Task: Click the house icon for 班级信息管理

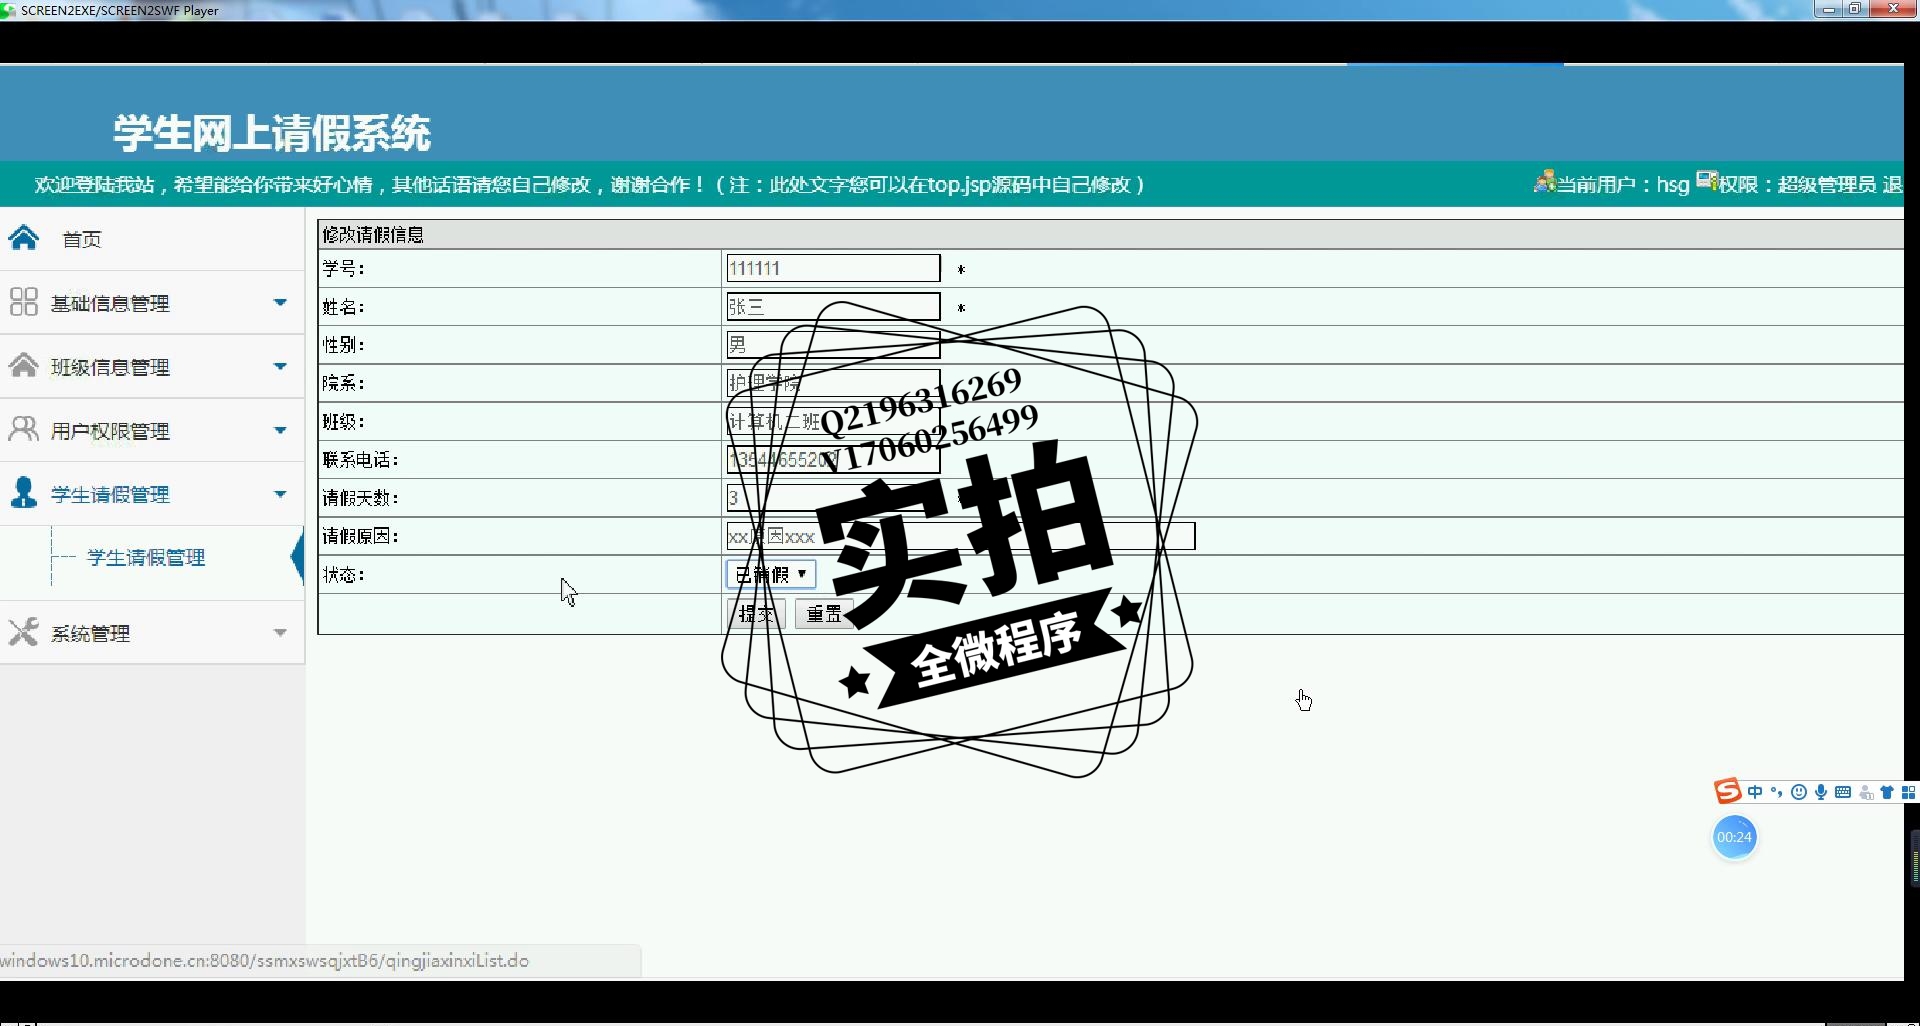Action: tap(24, 366)
